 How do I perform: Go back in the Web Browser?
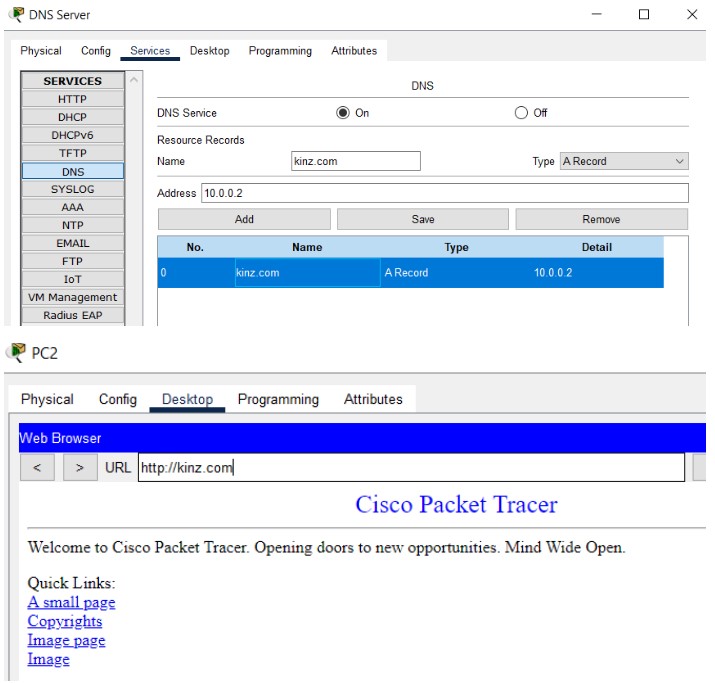tap(37, 467)
